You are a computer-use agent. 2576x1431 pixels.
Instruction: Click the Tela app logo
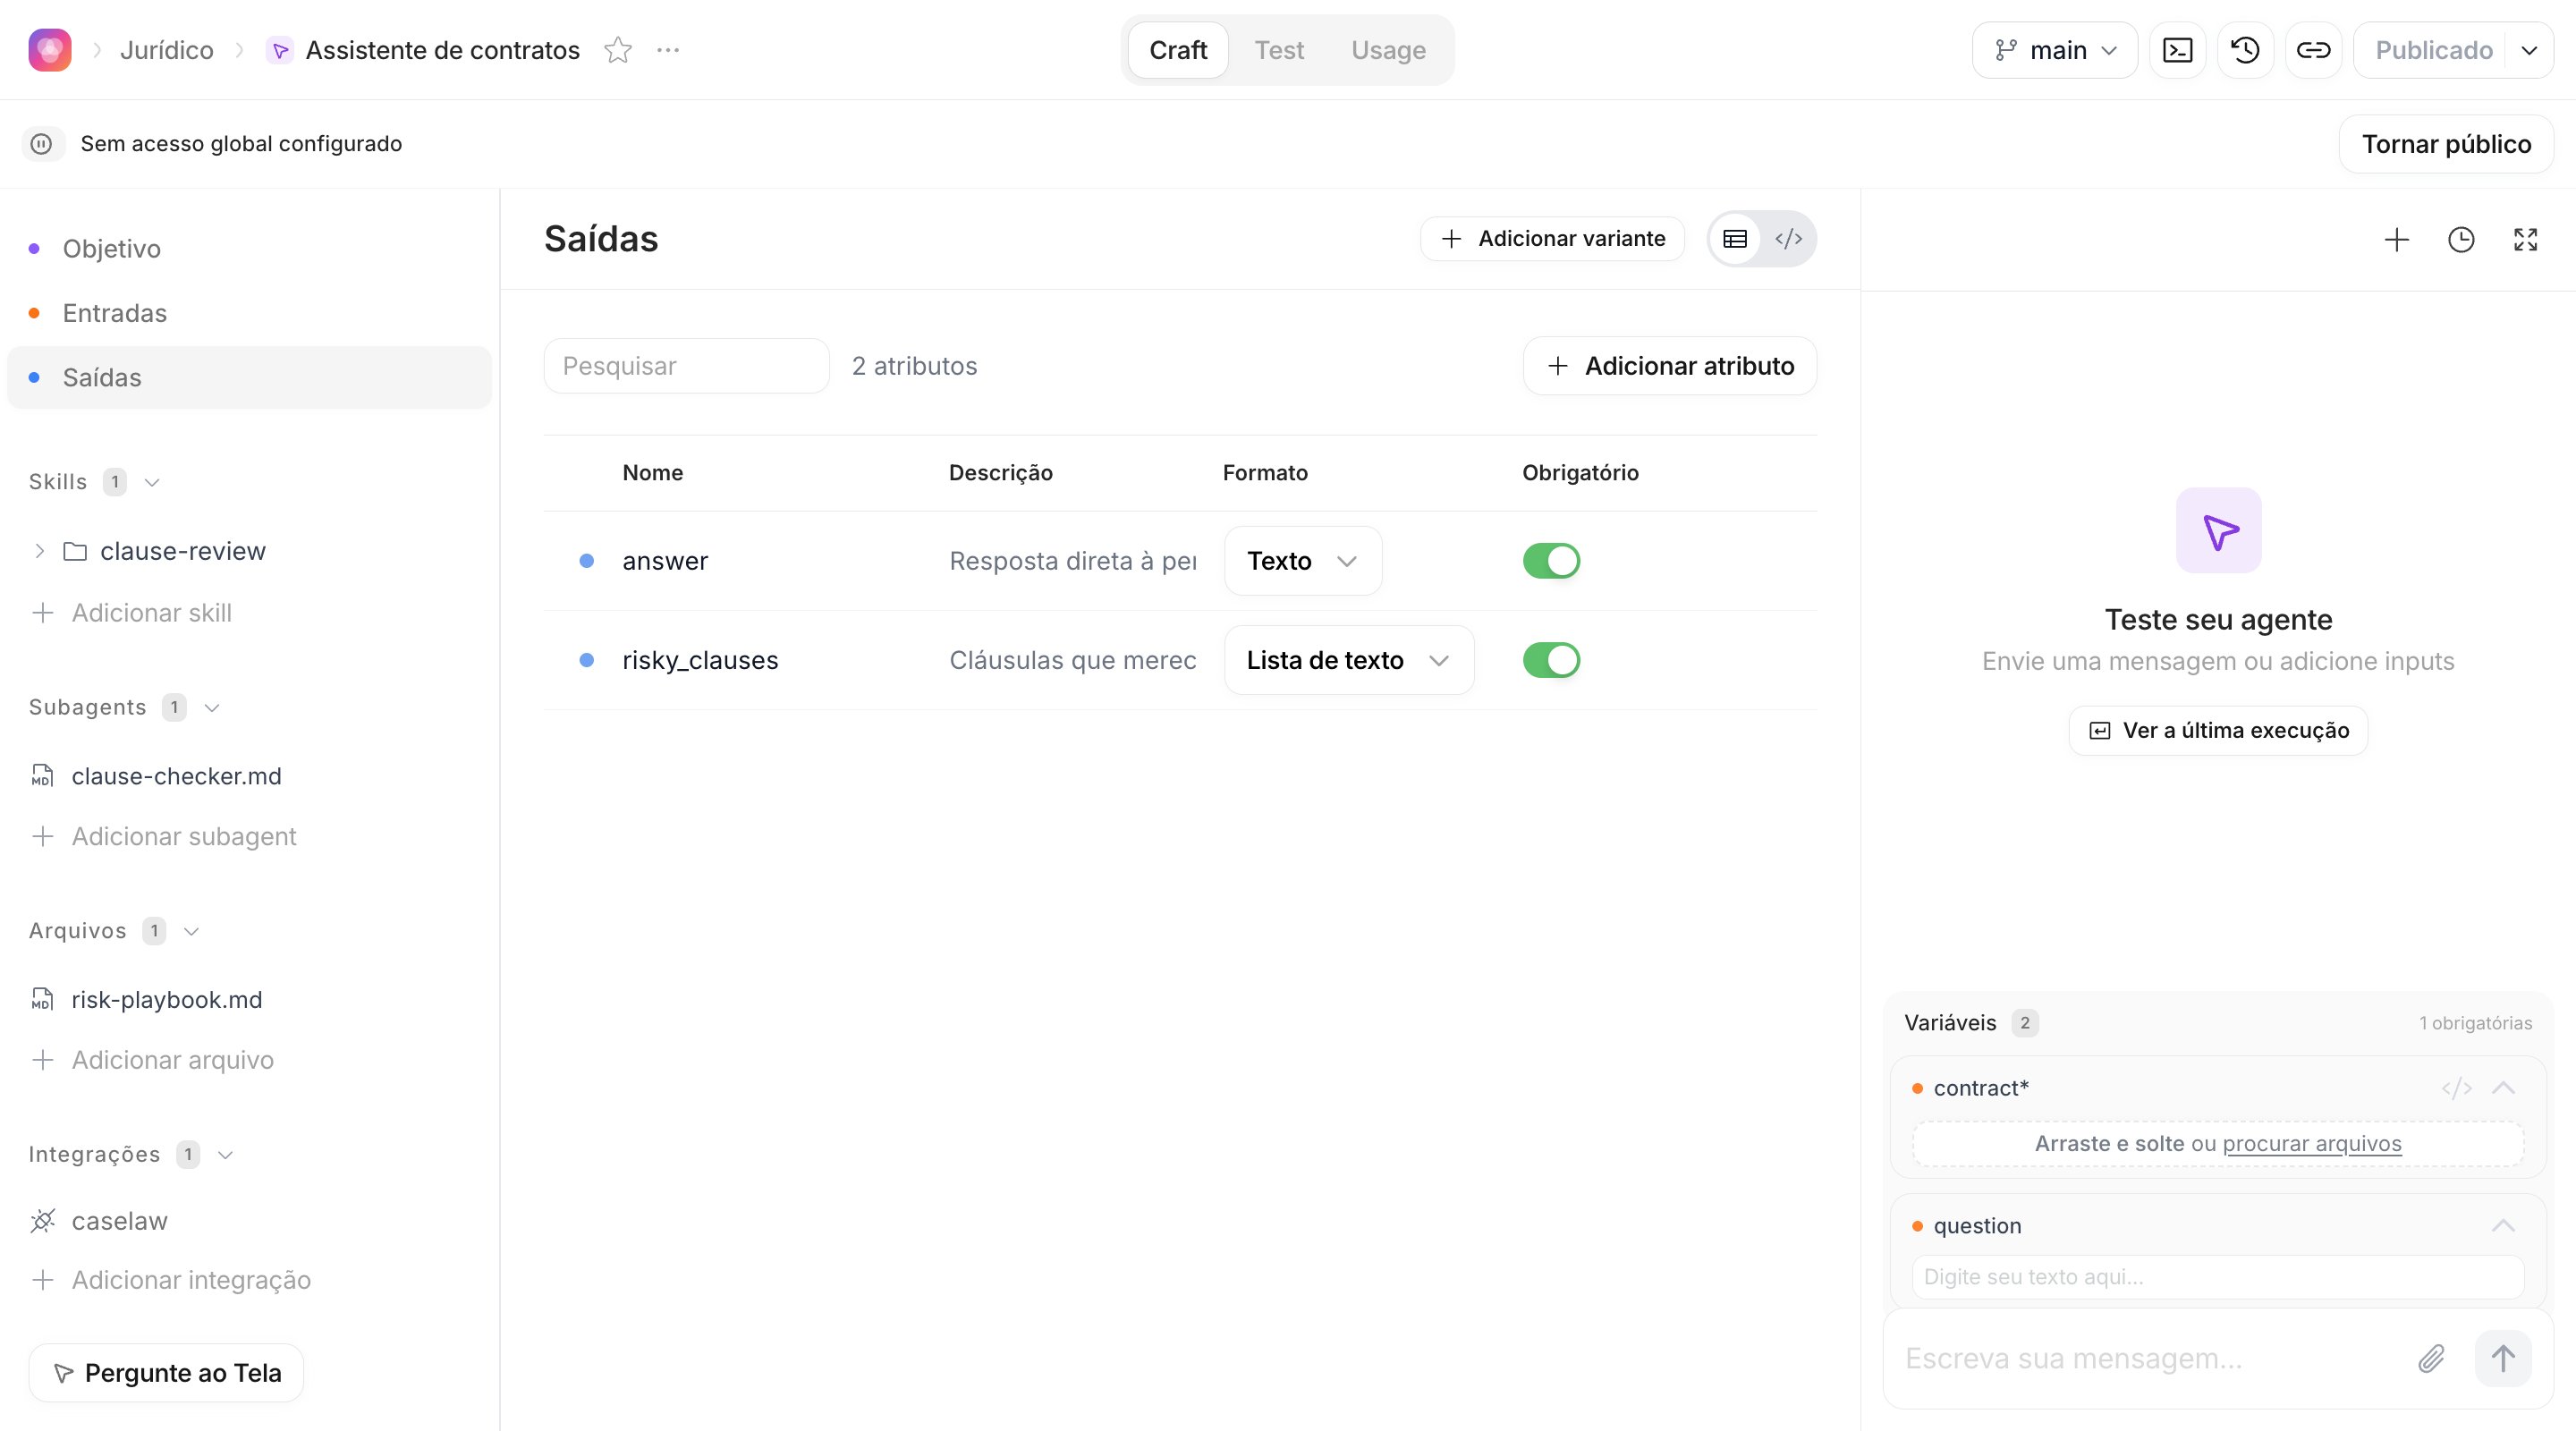pyautogui.click(x=50, y=50)
